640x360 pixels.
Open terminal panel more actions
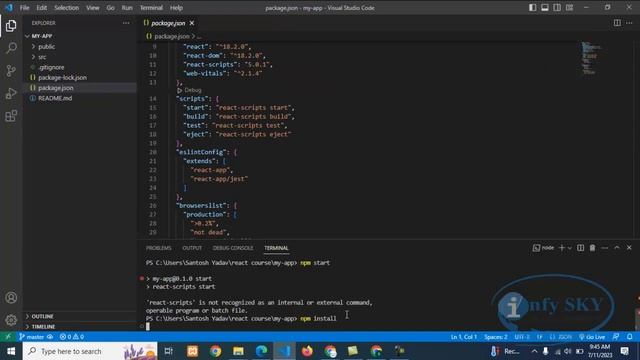(x=604, y=248)
